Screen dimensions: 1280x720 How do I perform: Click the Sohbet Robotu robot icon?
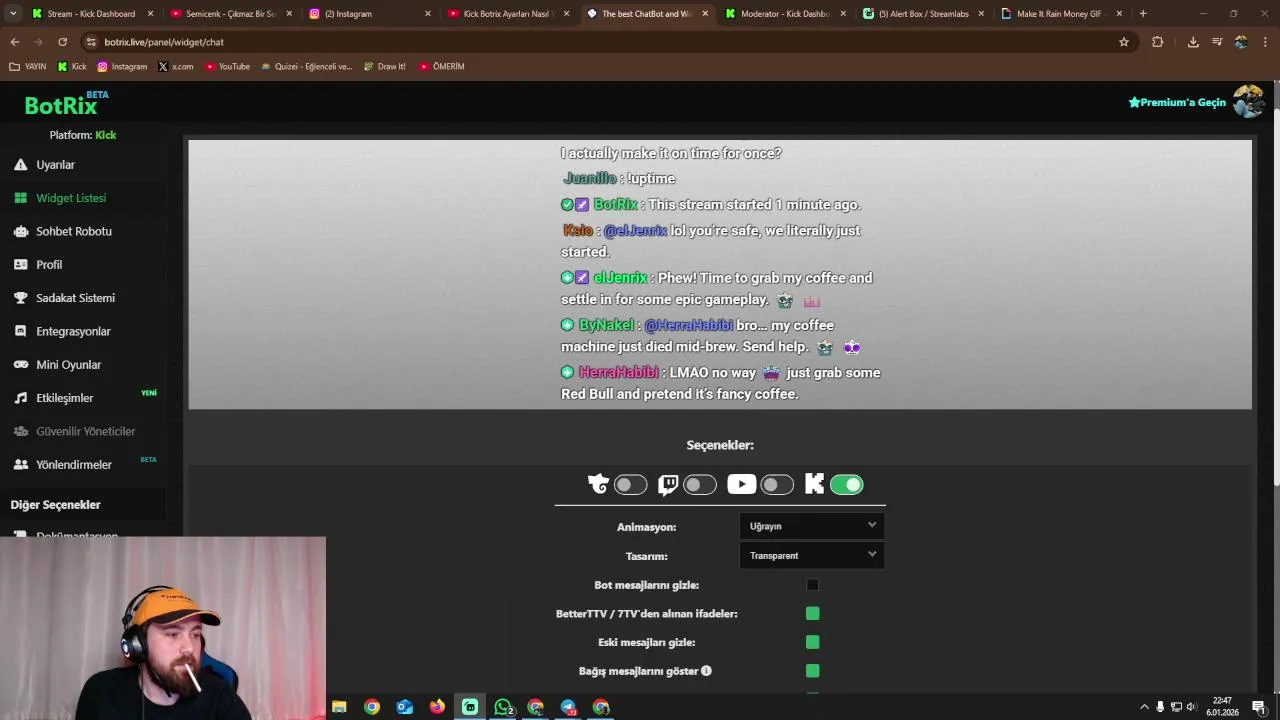(x=20, y=231)
